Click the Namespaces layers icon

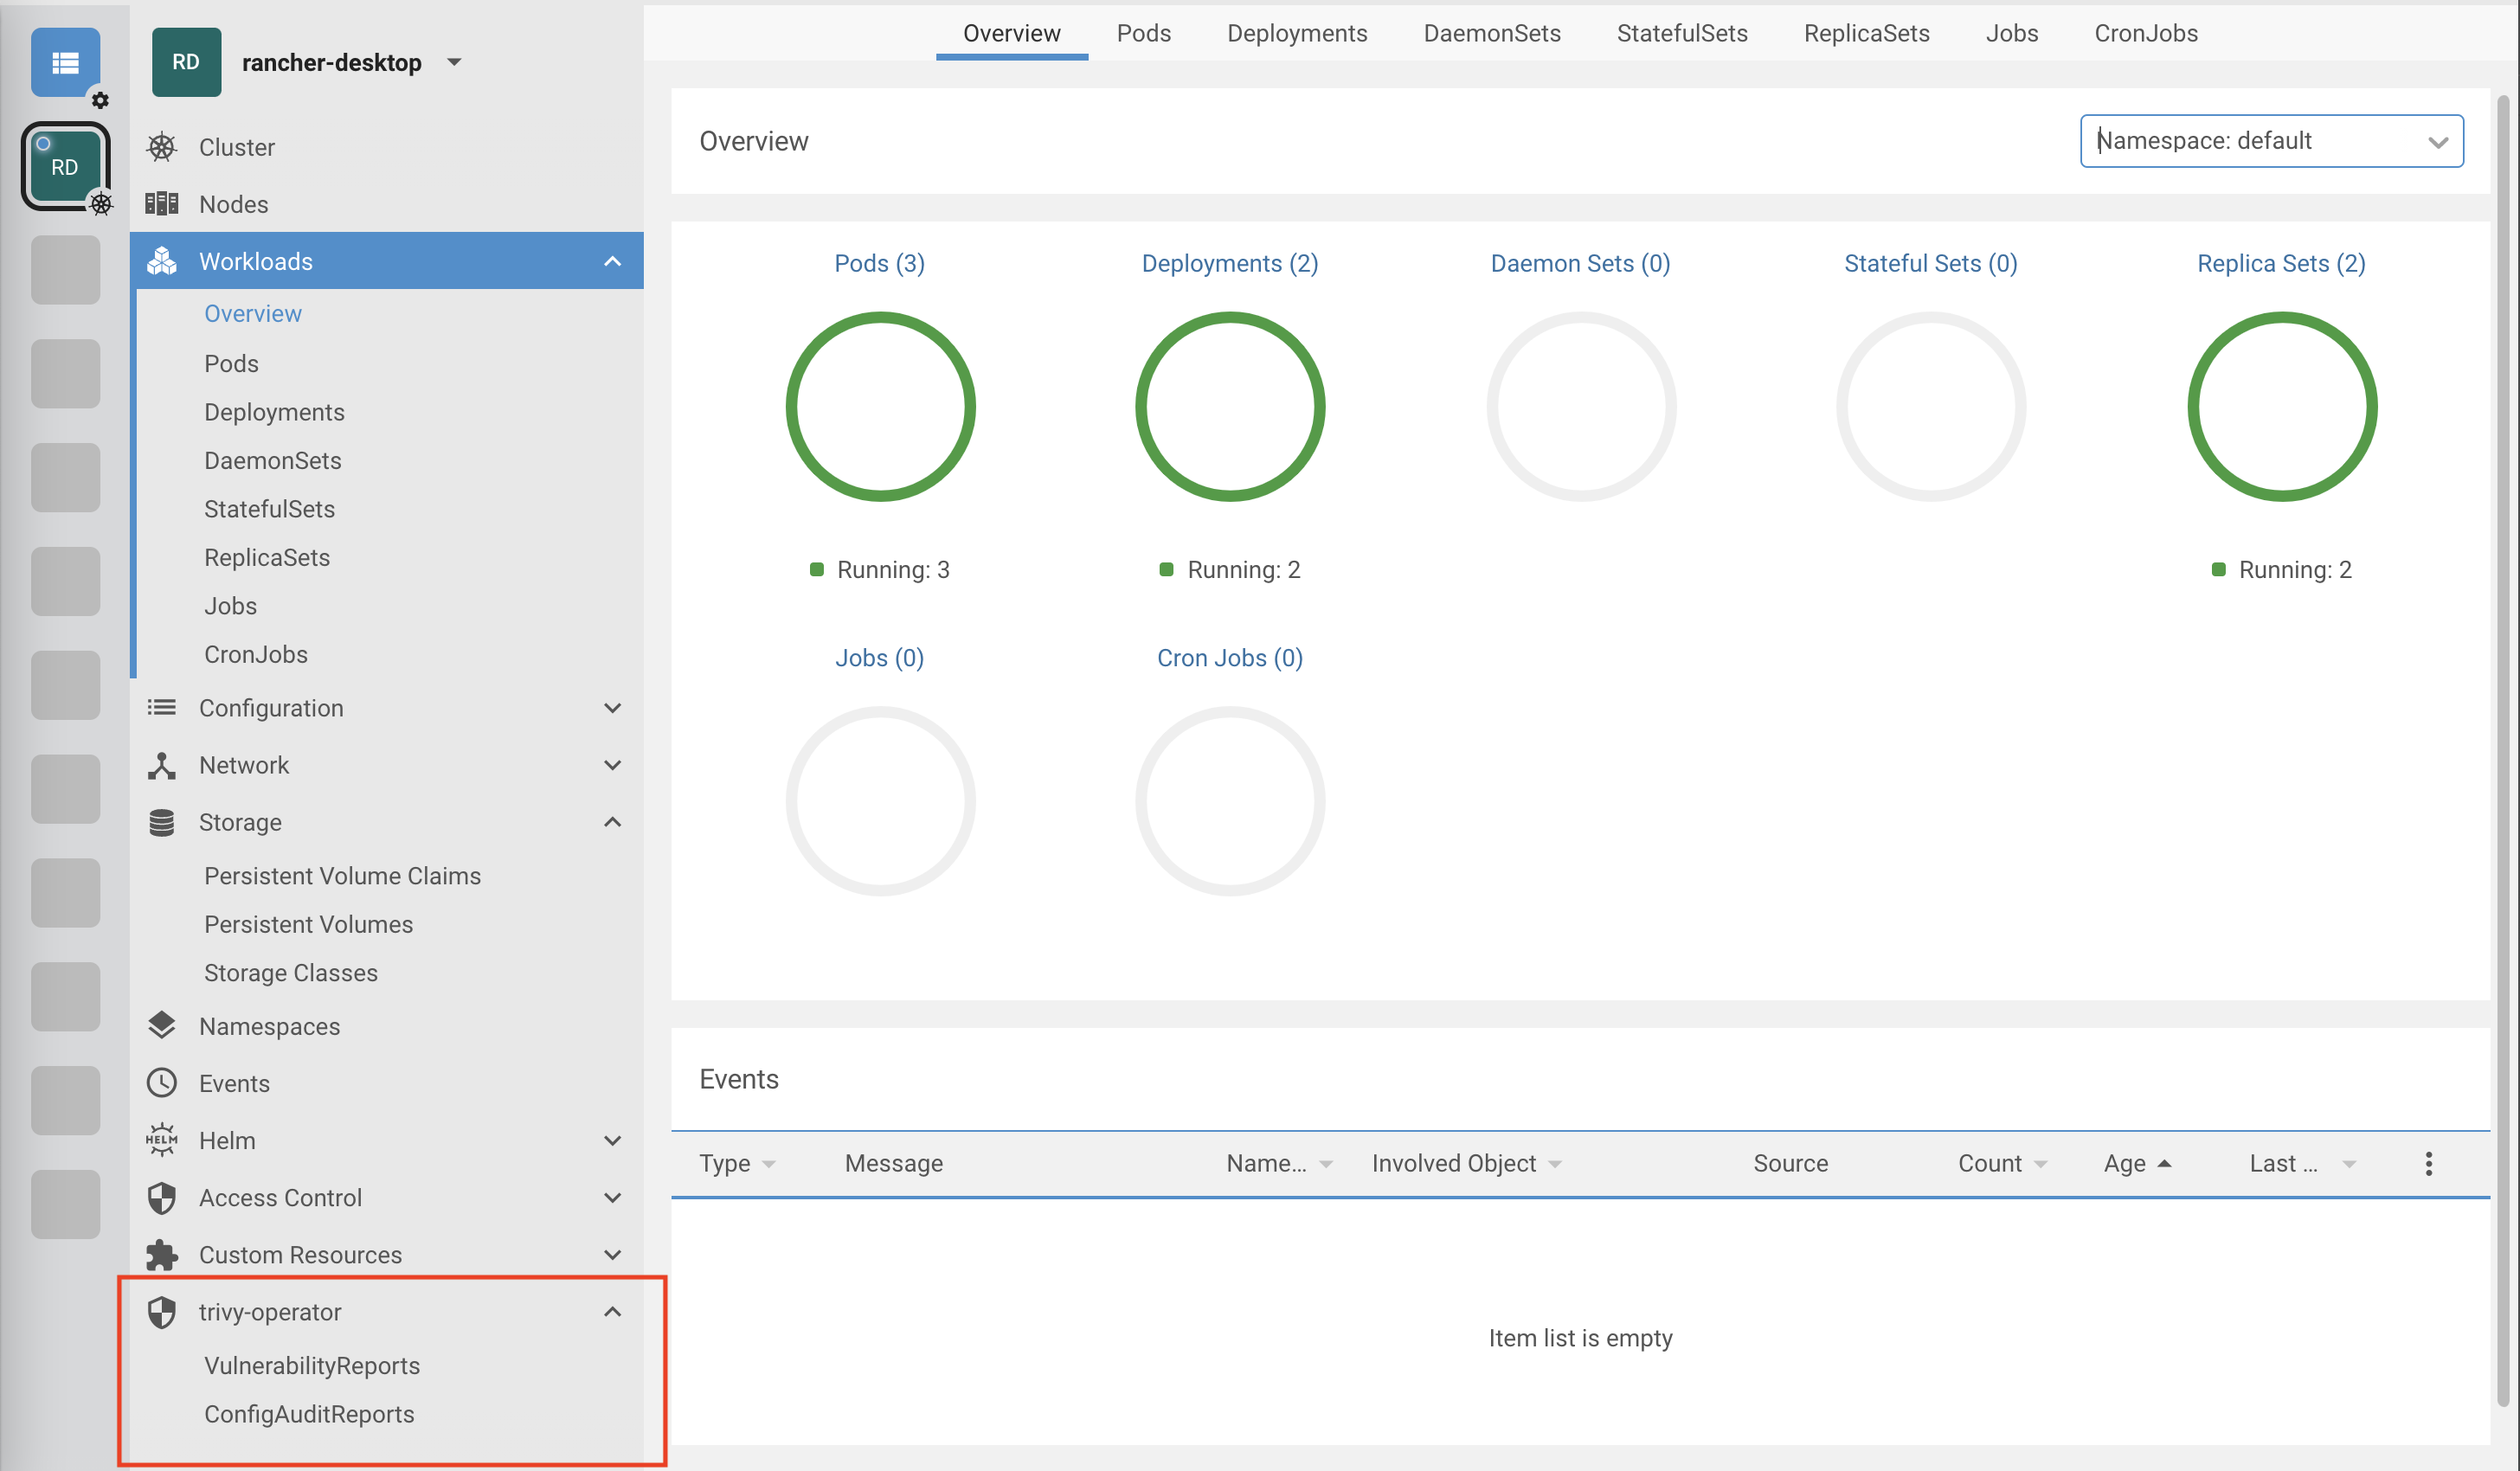pos(161,1026)
